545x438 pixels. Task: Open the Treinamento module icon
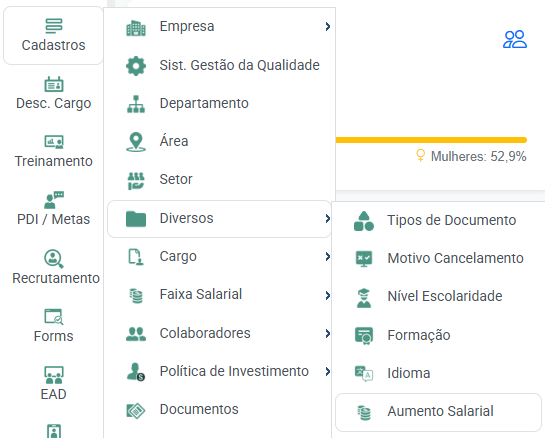tap(54, 142)
